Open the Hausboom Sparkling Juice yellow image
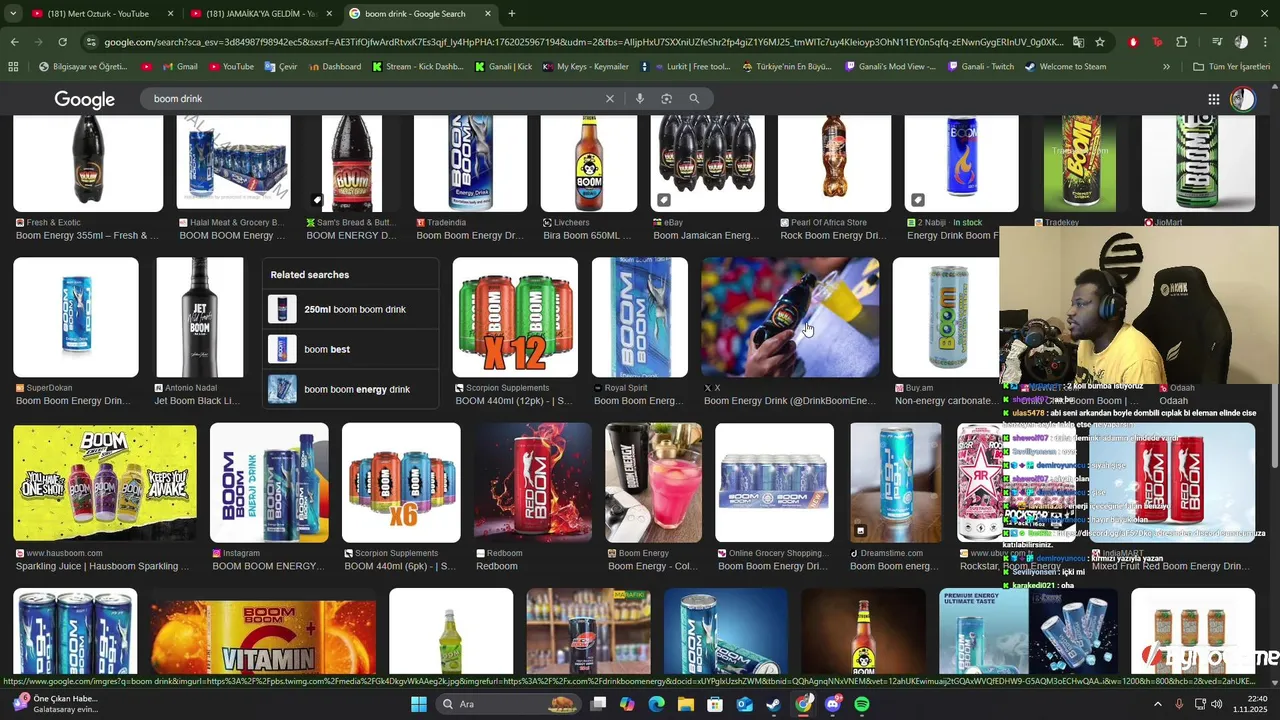 (x=105, y=482)
